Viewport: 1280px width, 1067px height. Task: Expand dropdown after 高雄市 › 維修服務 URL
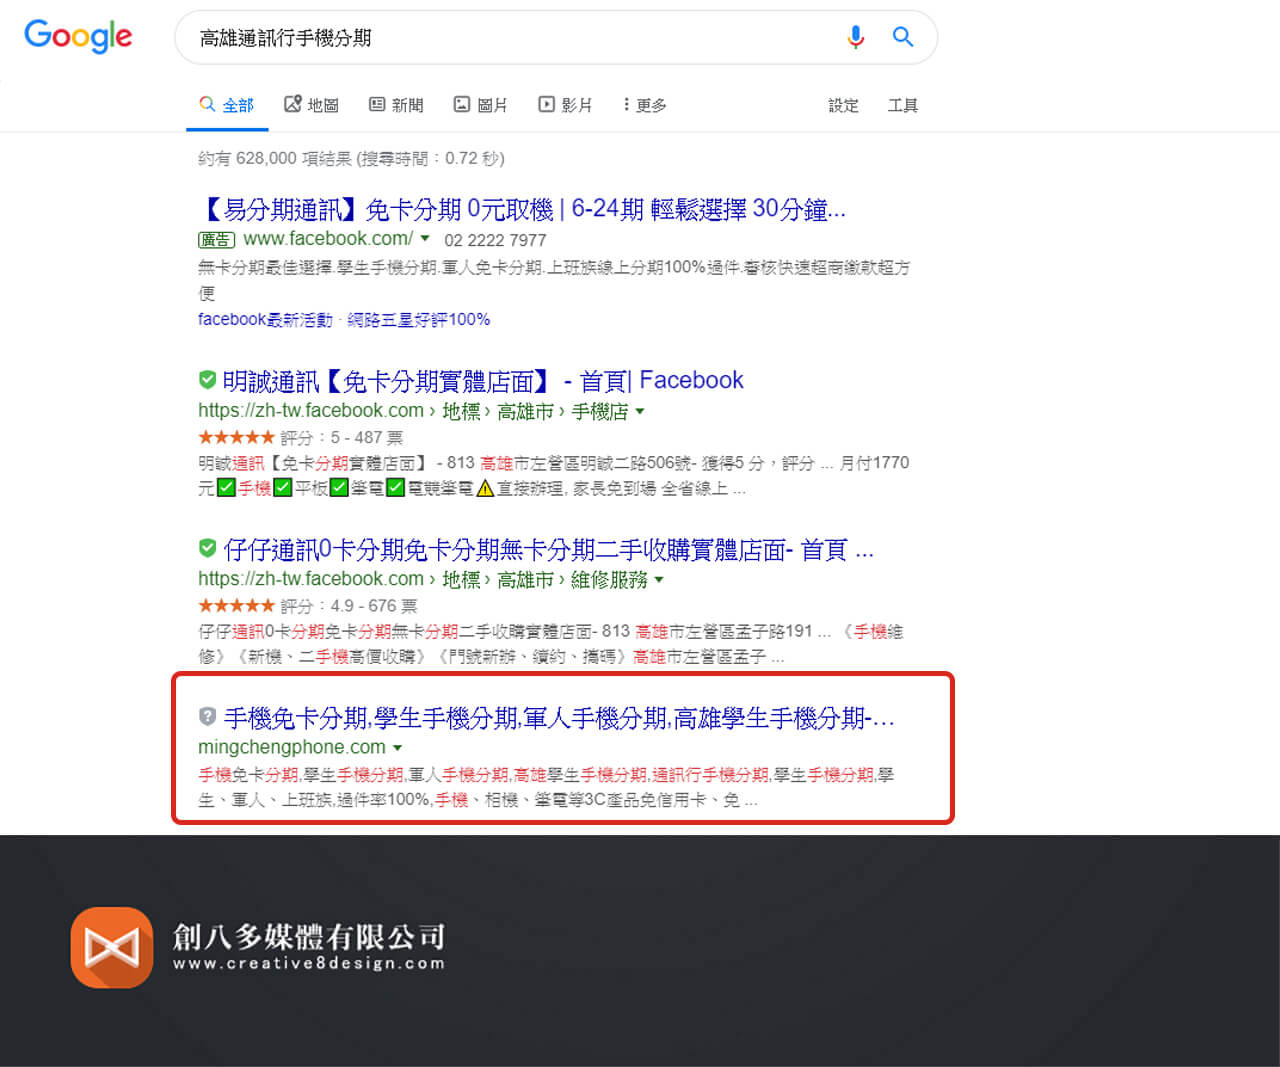click(659, 579)
